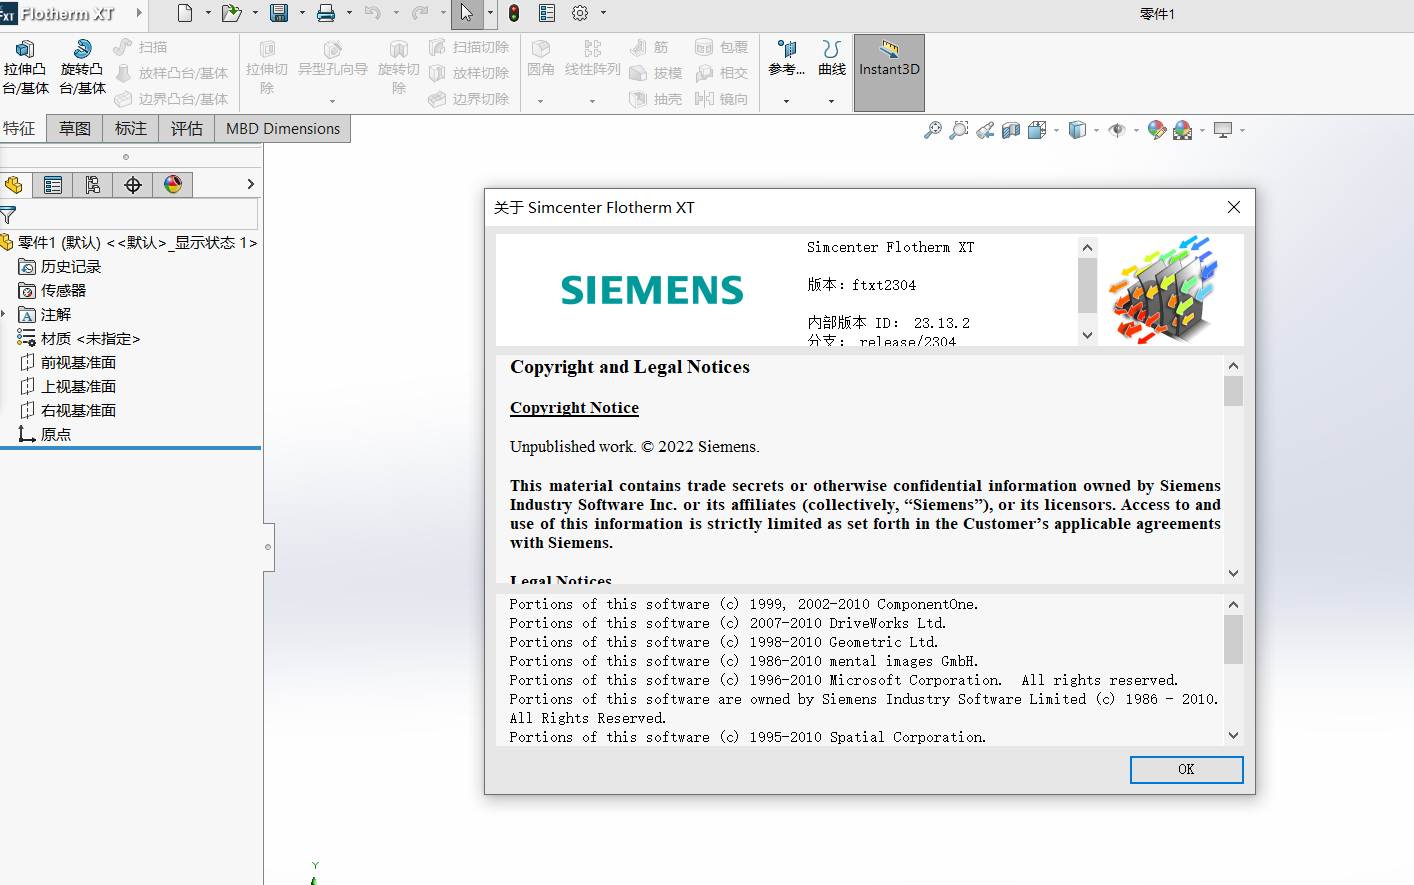
Task: Open dropdown arrow next to Options gear
Action: click(603, 13)
